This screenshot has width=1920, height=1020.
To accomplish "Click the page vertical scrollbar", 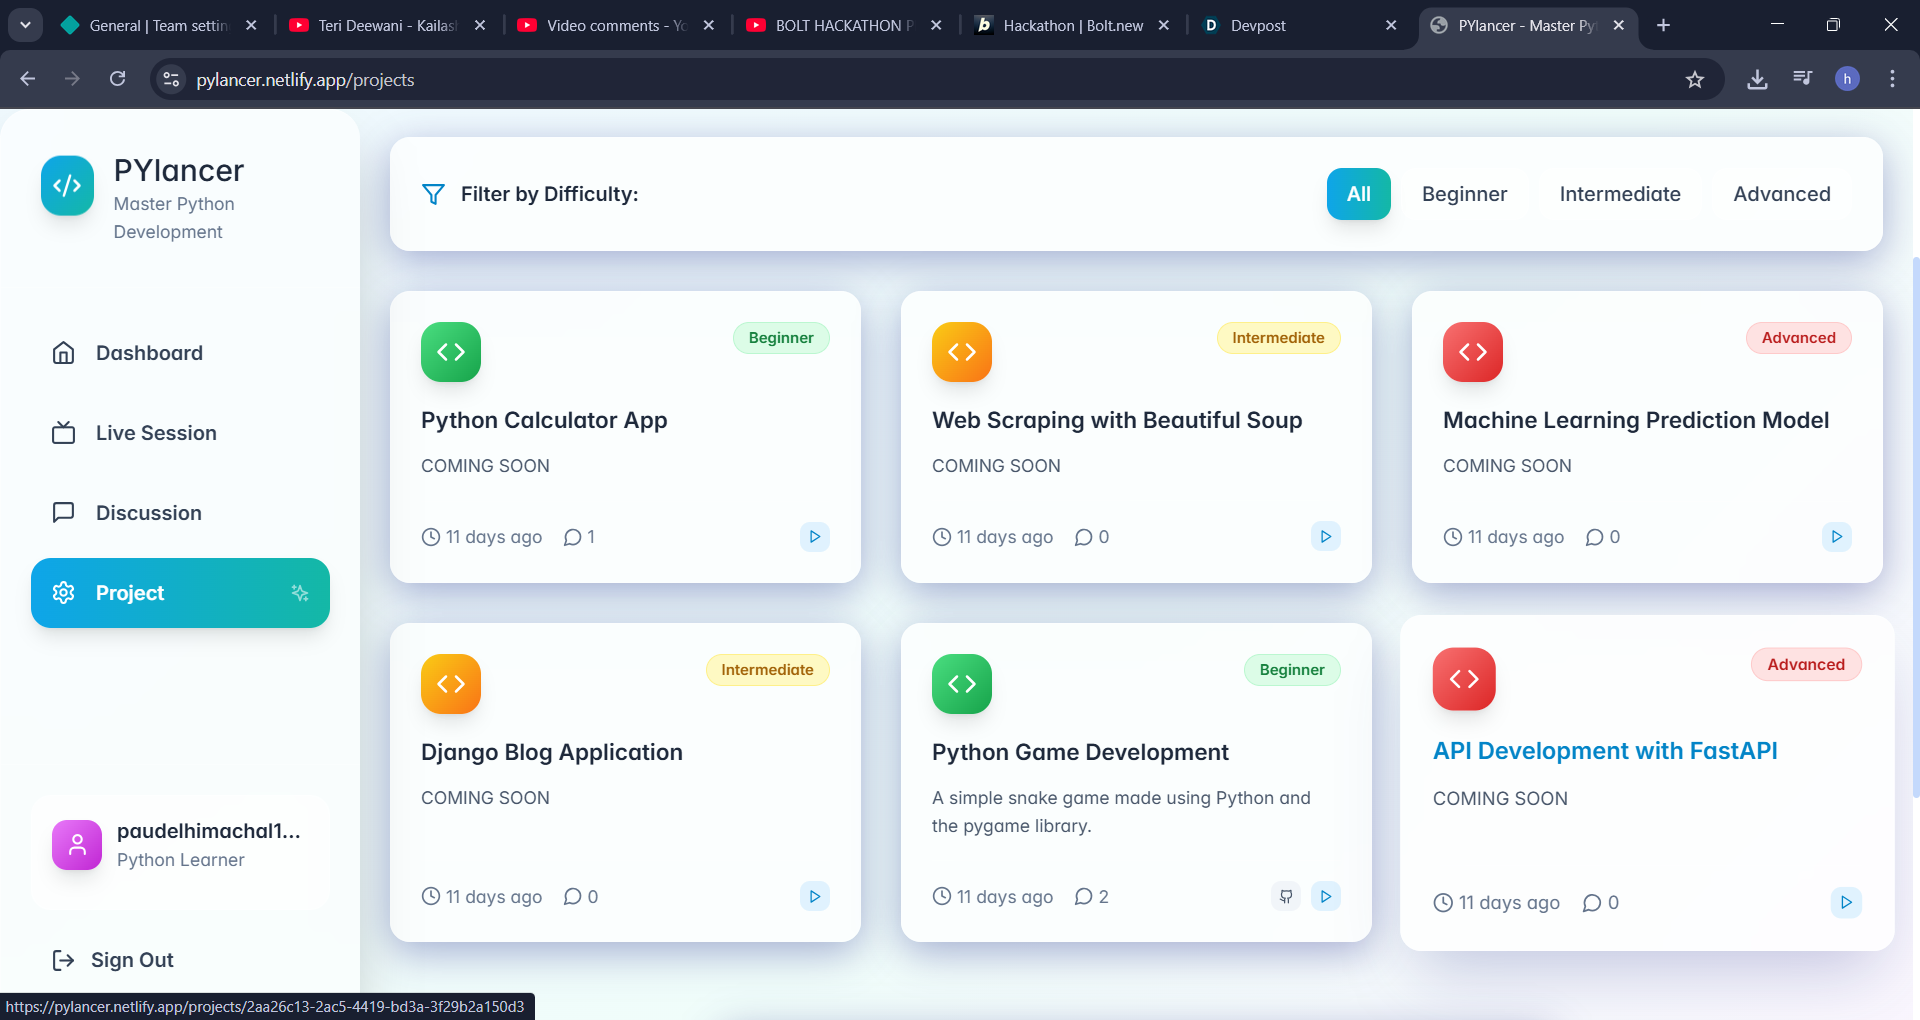I will tap(1915, 527).
